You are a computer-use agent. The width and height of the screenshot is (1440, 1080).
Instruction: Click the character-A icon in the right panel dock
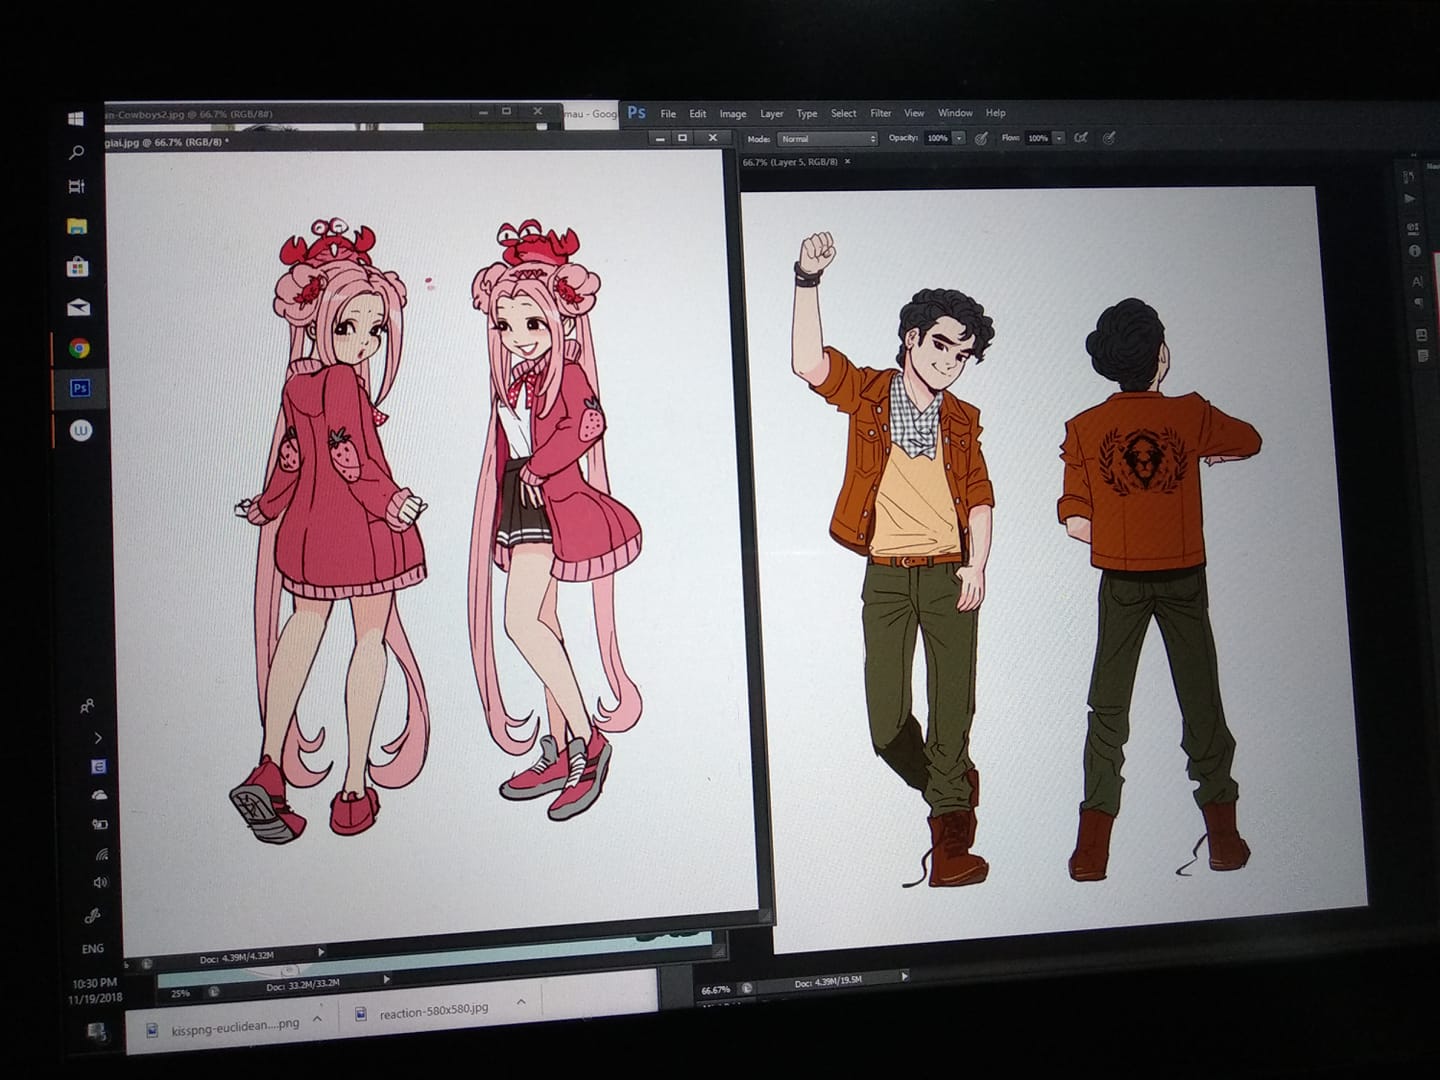pos(1418,281)
